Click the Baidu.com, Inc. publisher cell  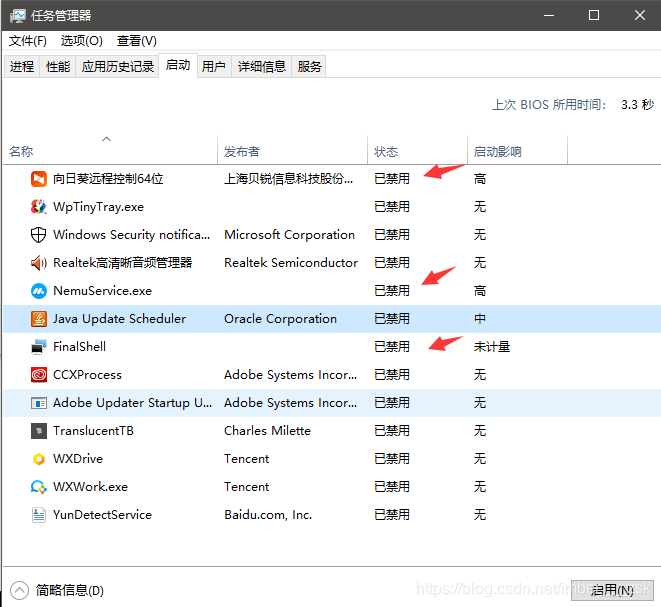coord(268,515)
